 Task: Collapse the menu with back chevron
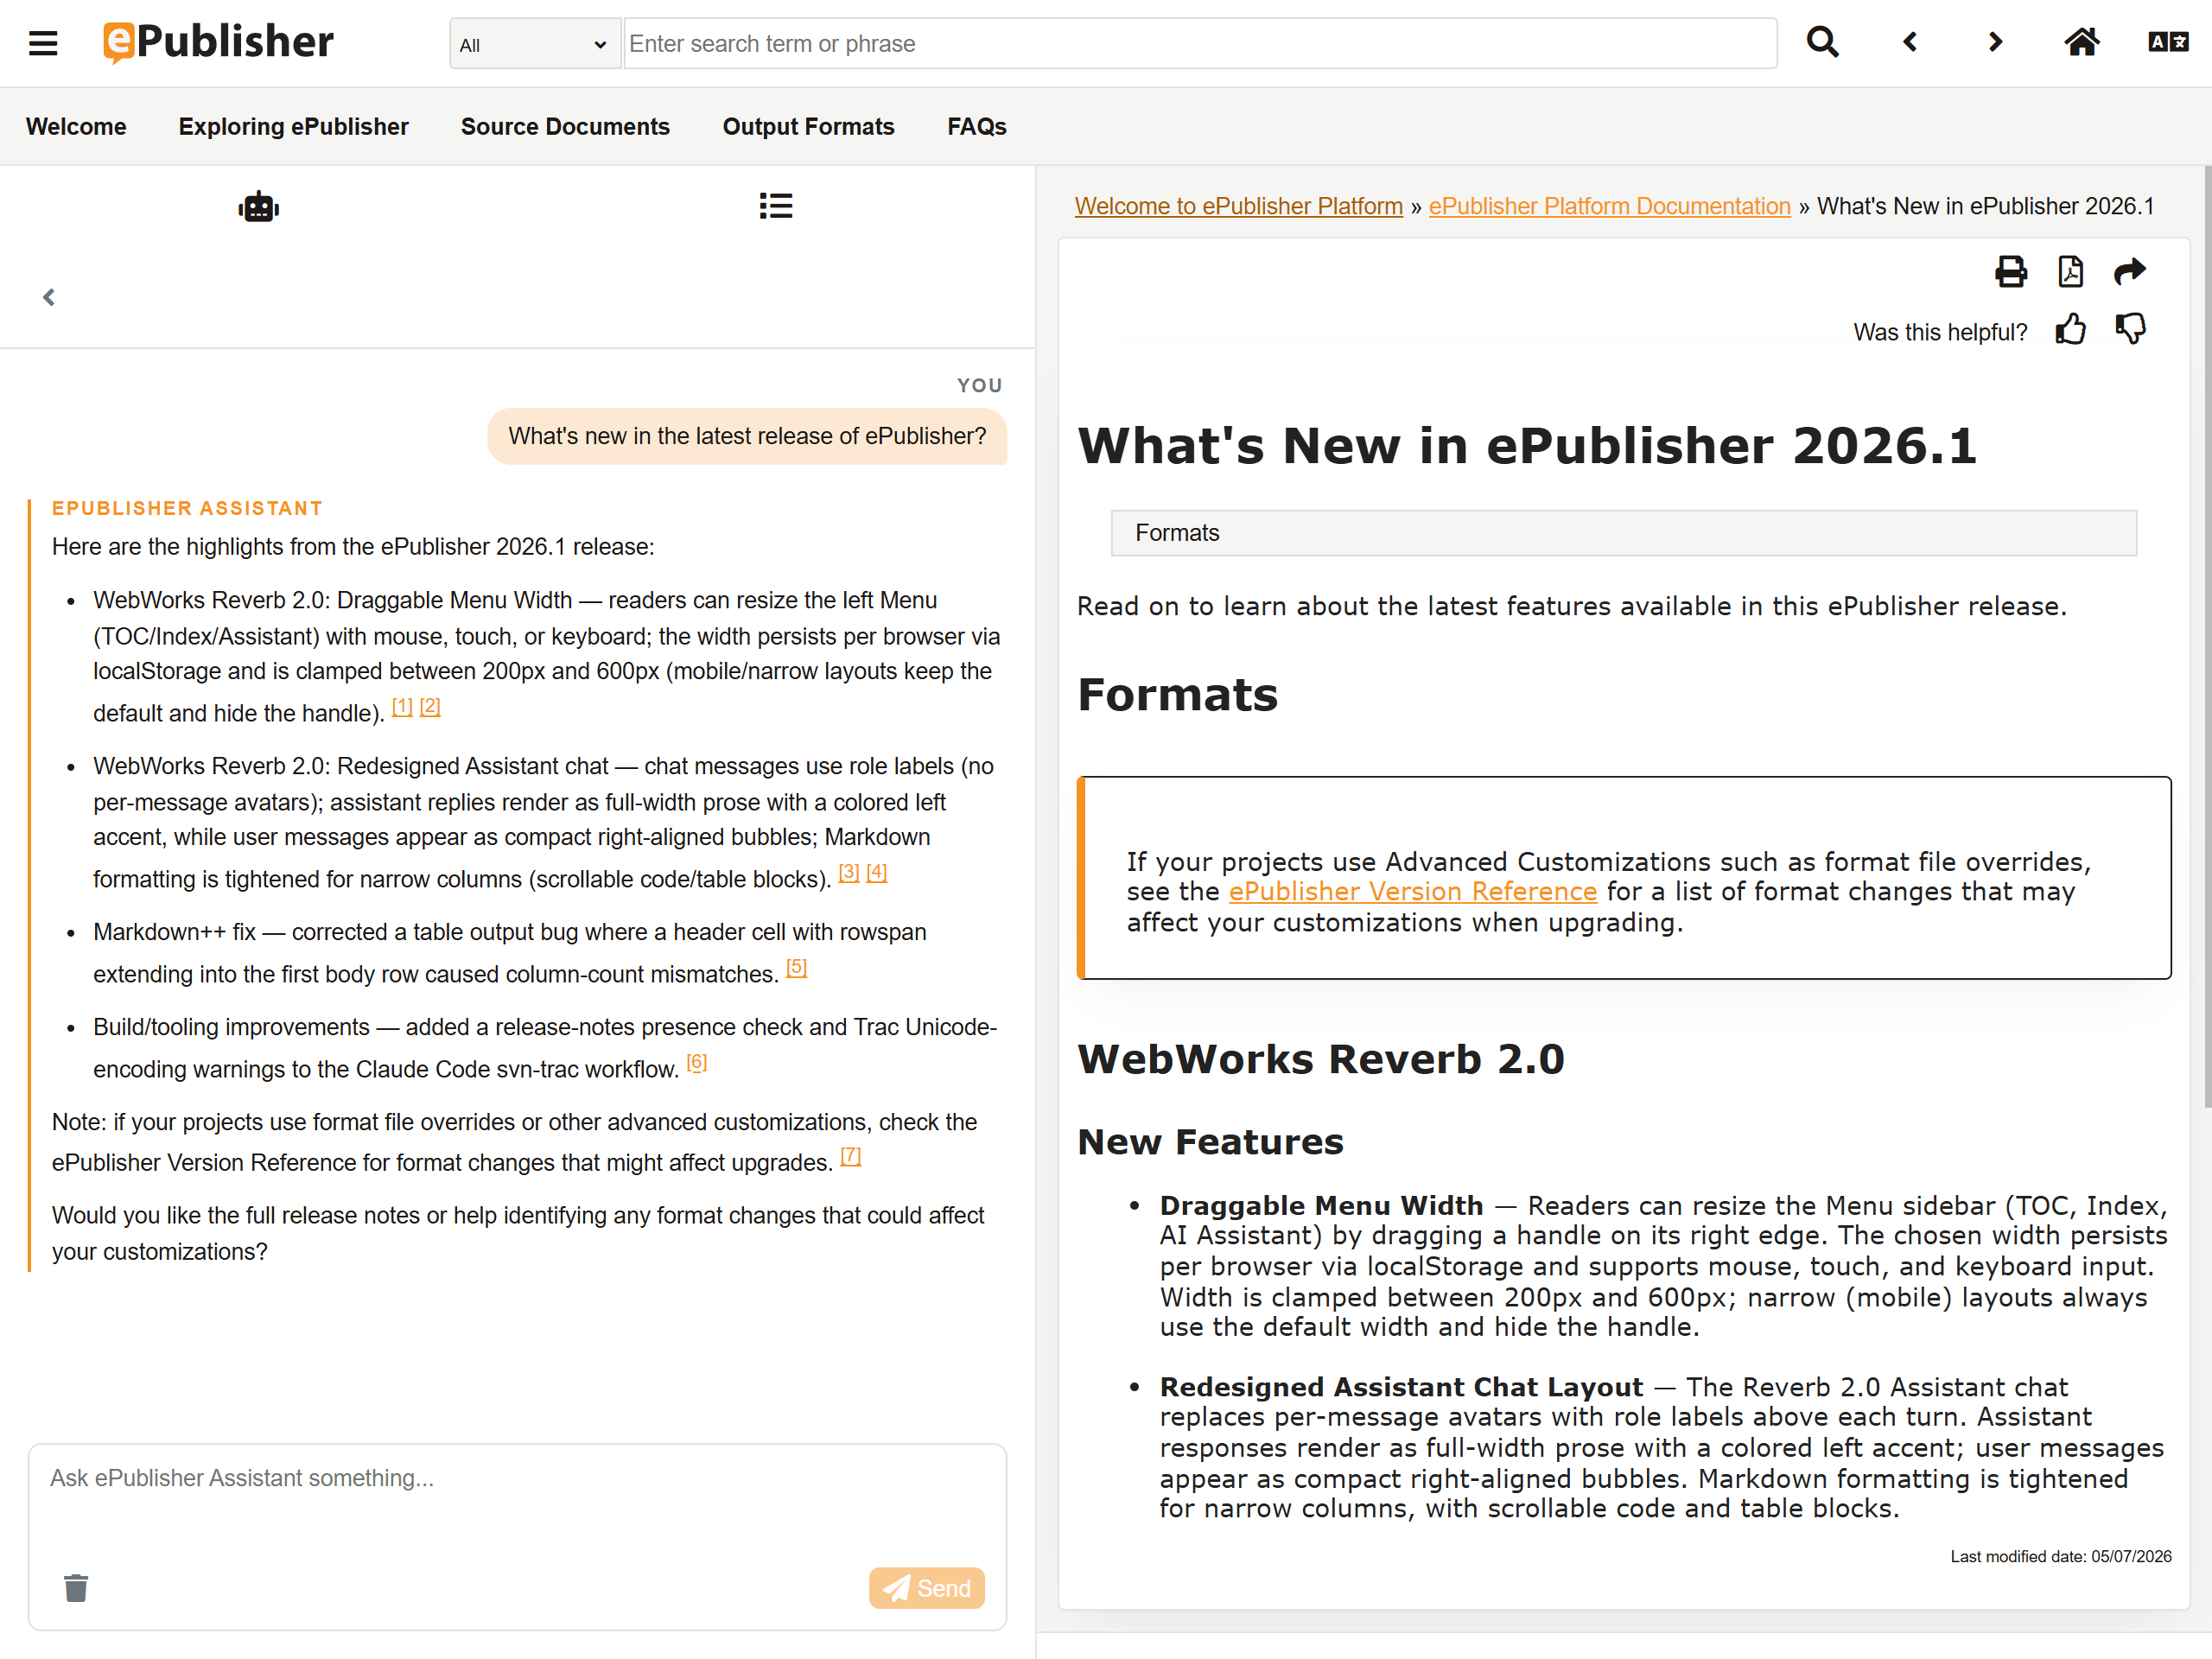click(x=49, y=297)
